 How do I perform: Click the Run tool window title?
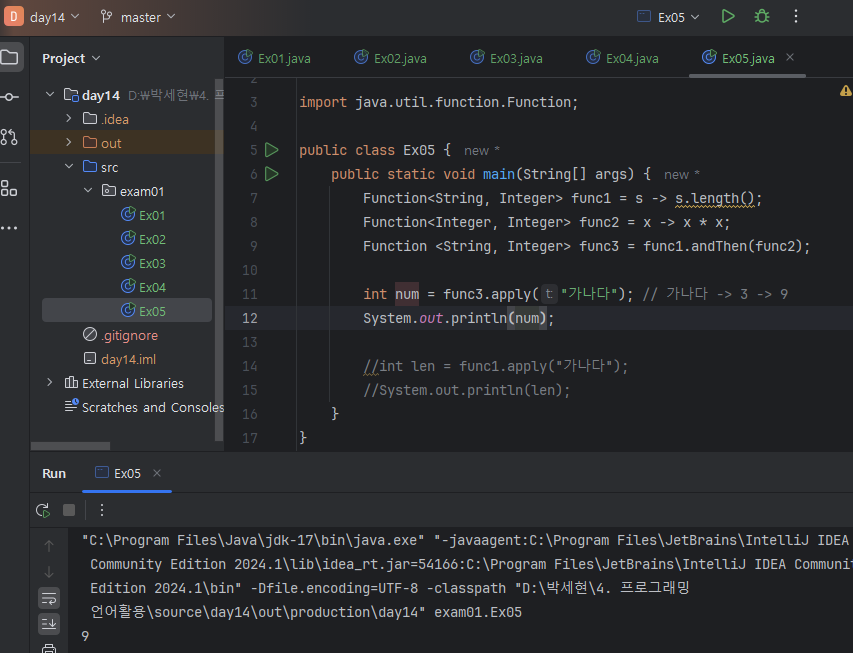pos(54,473)
